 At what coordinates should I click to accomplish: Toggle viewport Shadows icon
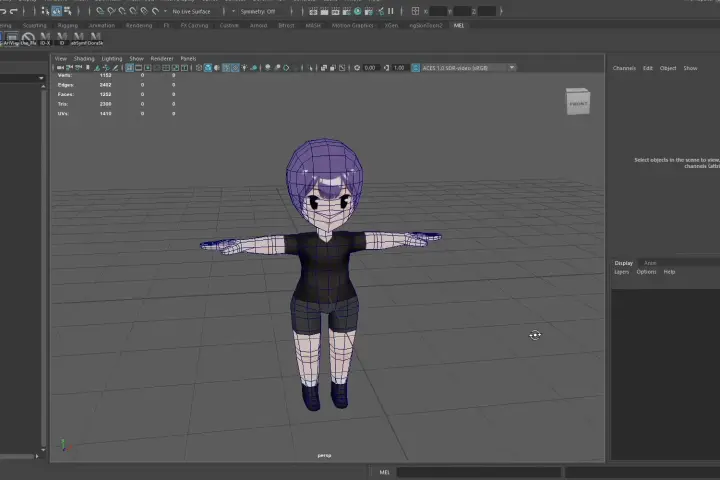(x=253, y=68)
